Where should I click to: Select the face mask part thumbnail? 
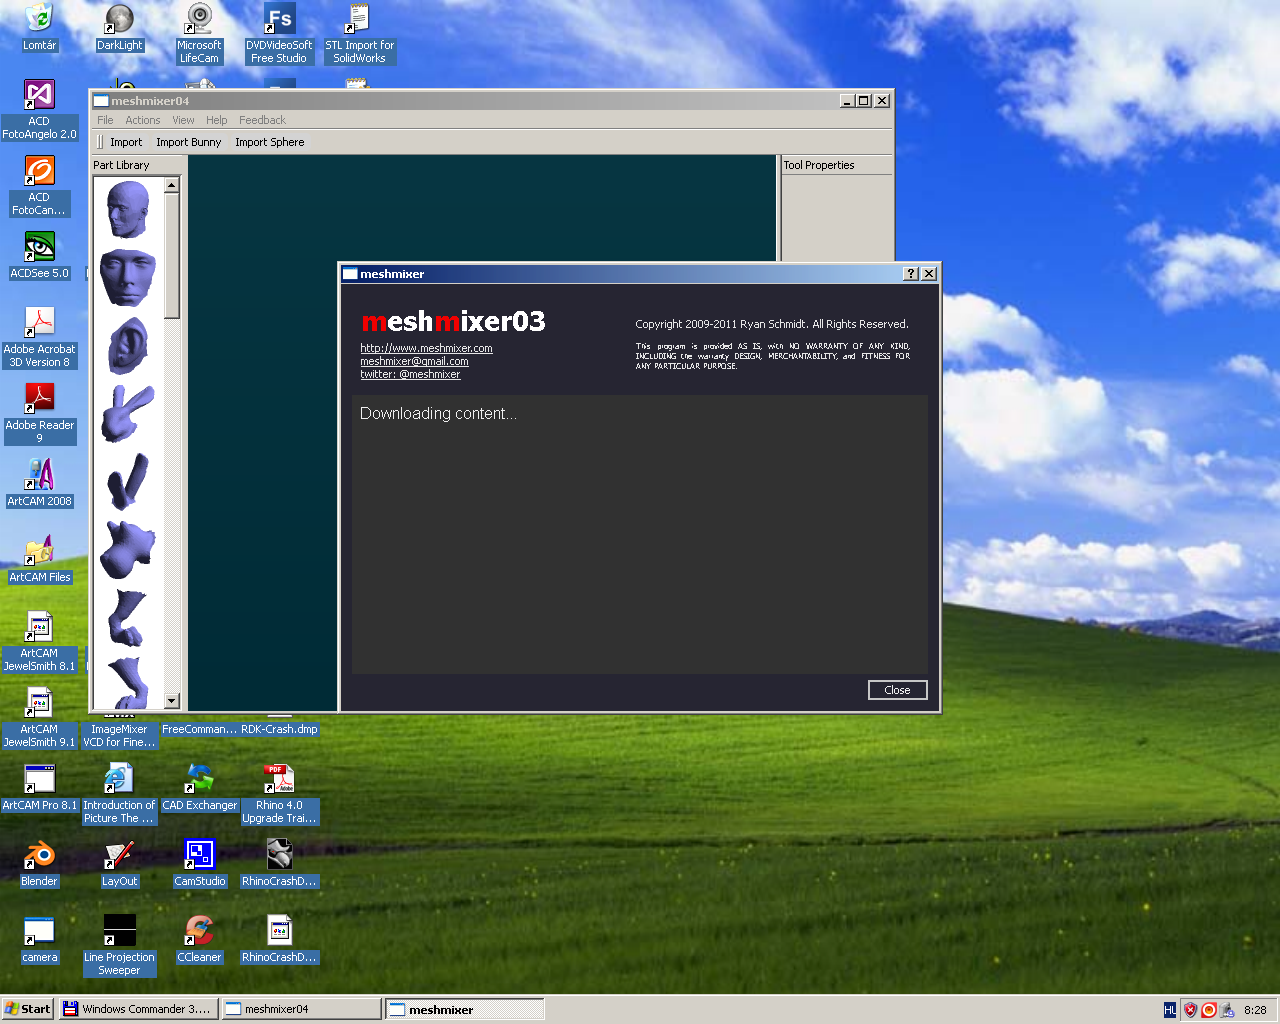pyautogui.click(x=128, y=277)
